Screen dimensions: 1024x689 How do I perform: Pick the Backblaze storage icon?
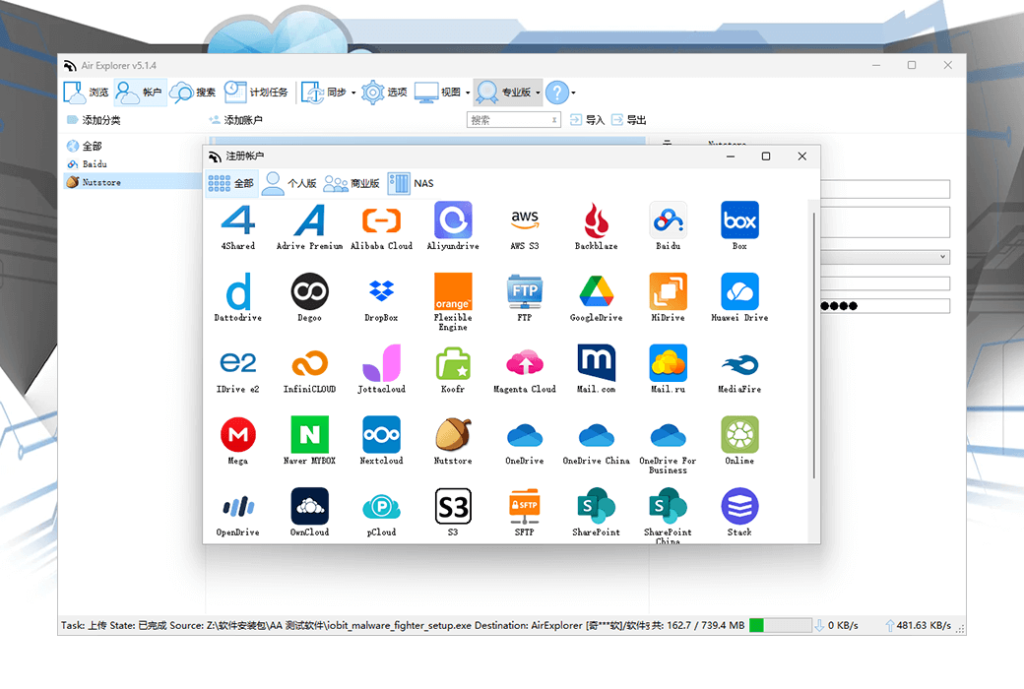click(x=596, y=220)
